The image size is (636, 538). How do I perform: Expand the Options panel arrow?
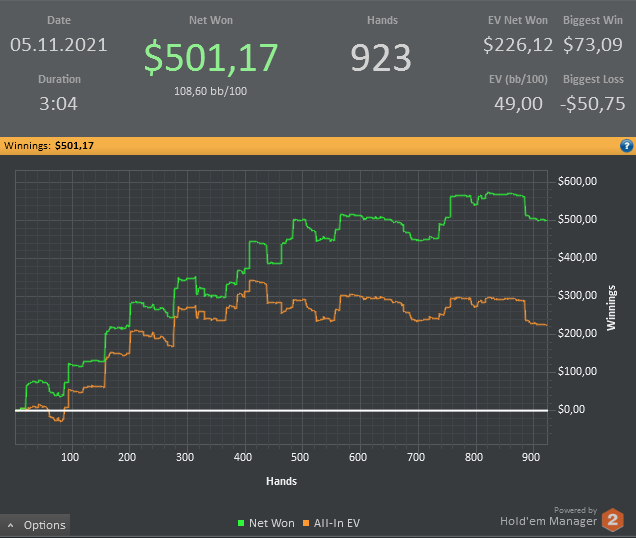click(11, 525)
